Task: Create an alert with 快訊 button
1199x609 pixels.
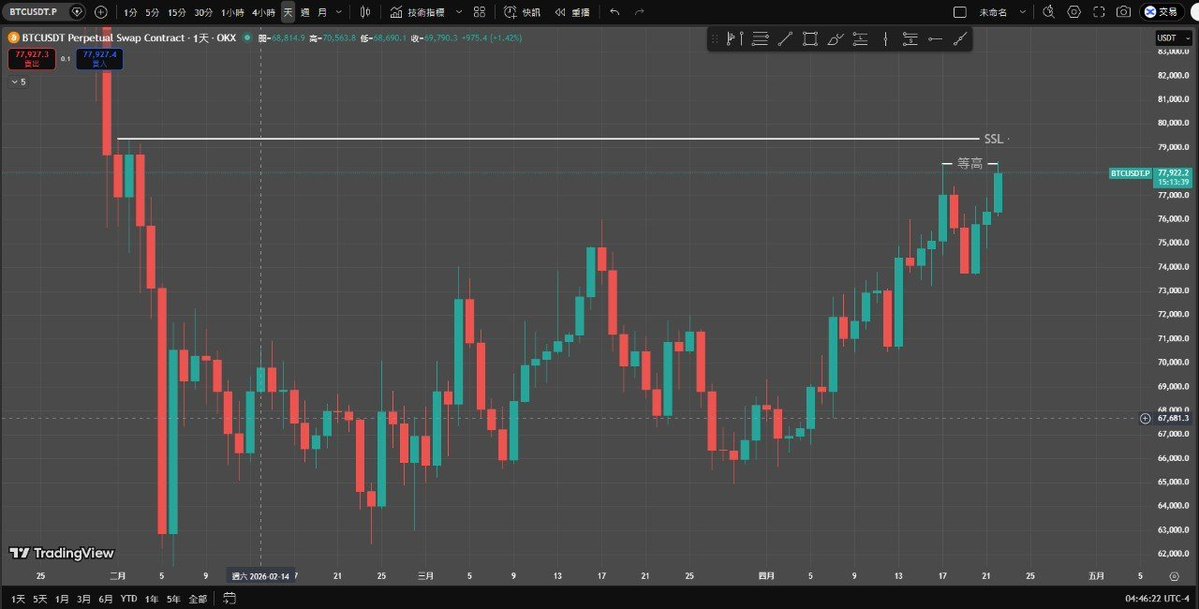Action: tap(522, 12)
